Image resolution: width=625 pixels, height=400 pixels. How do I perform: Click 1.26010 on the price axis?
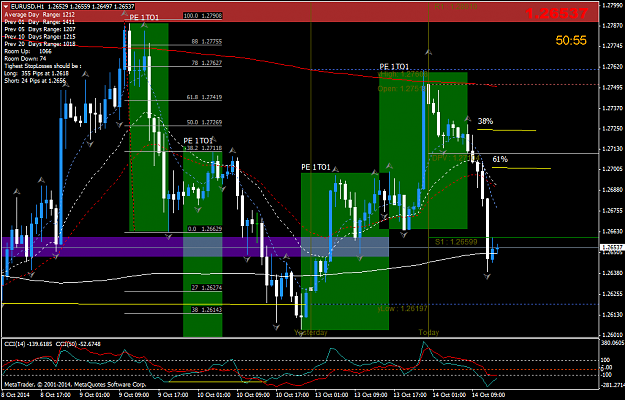pyautogui.click(x=612, y=335)
